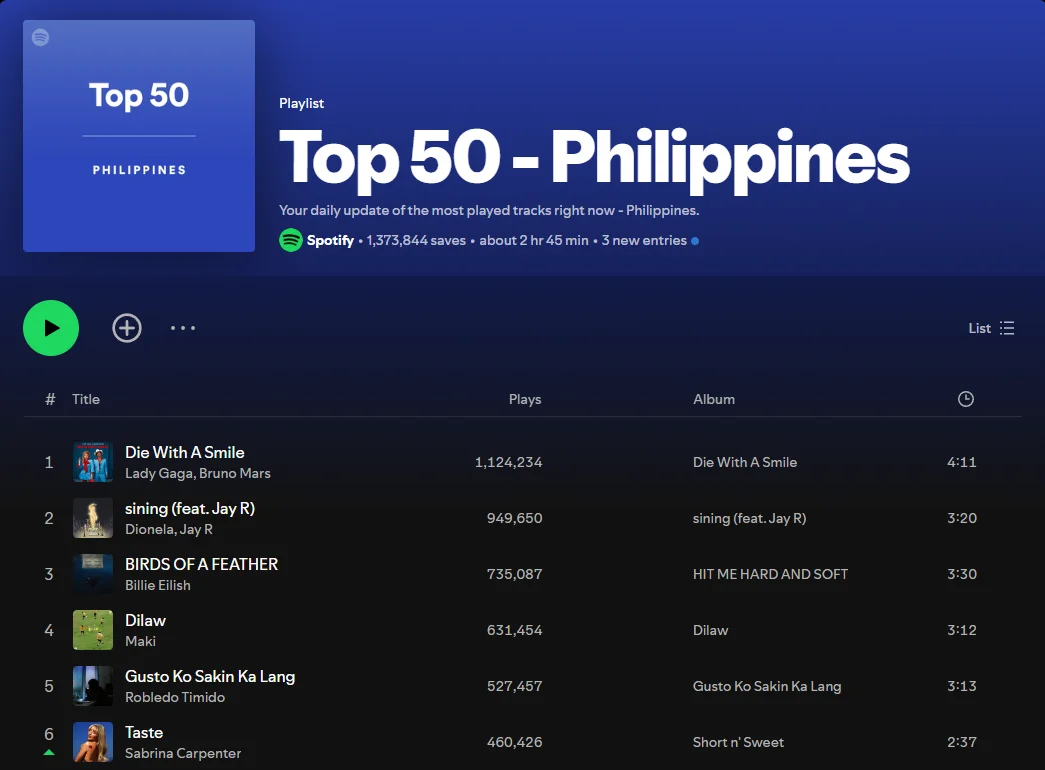Open the song title Gusto Ko Sakin Ka Lang

[x=210, y=676]
